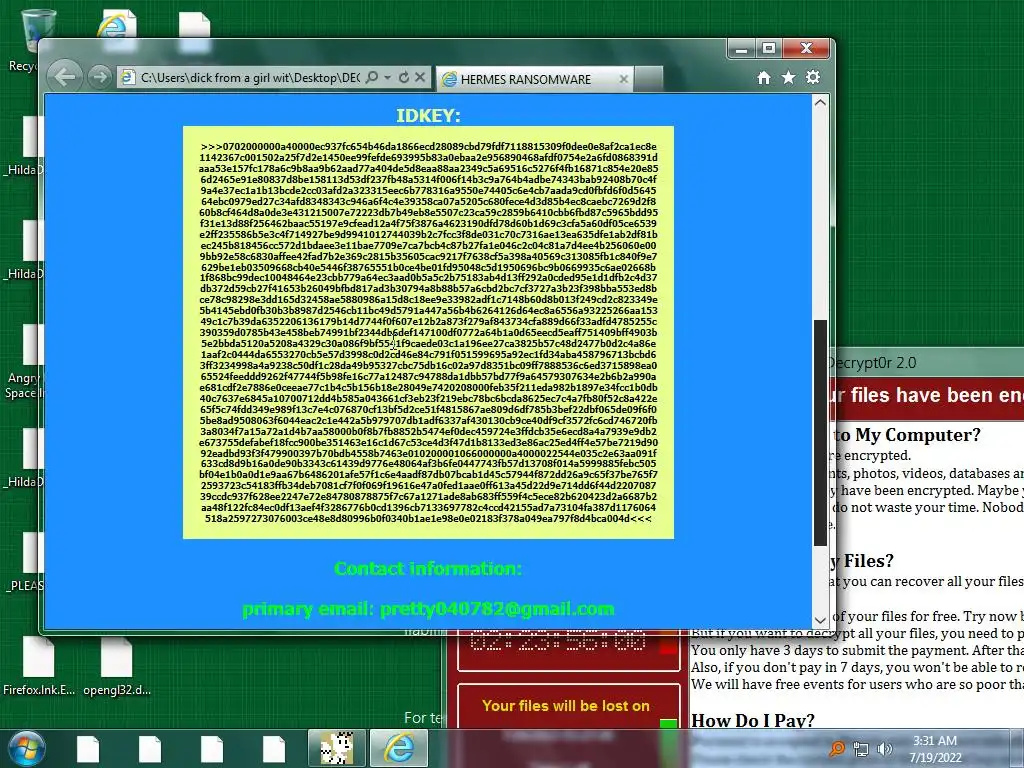Select the Firefox.lnk.E... desktop file

click(x=39, y=666)
